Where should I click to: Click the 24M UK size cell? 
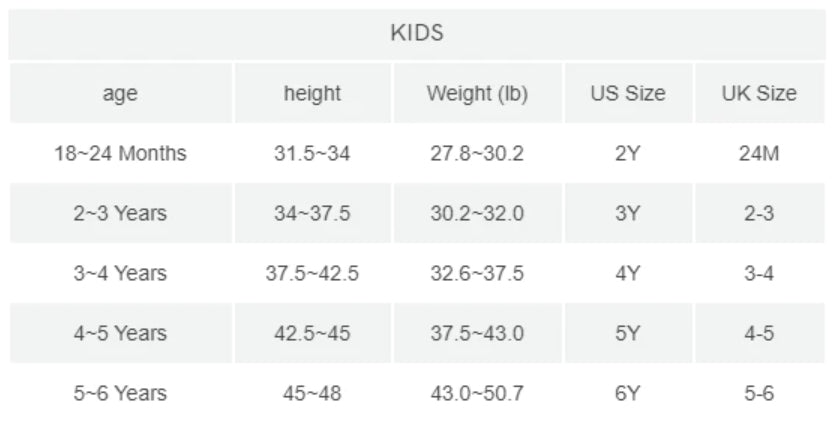759,154
